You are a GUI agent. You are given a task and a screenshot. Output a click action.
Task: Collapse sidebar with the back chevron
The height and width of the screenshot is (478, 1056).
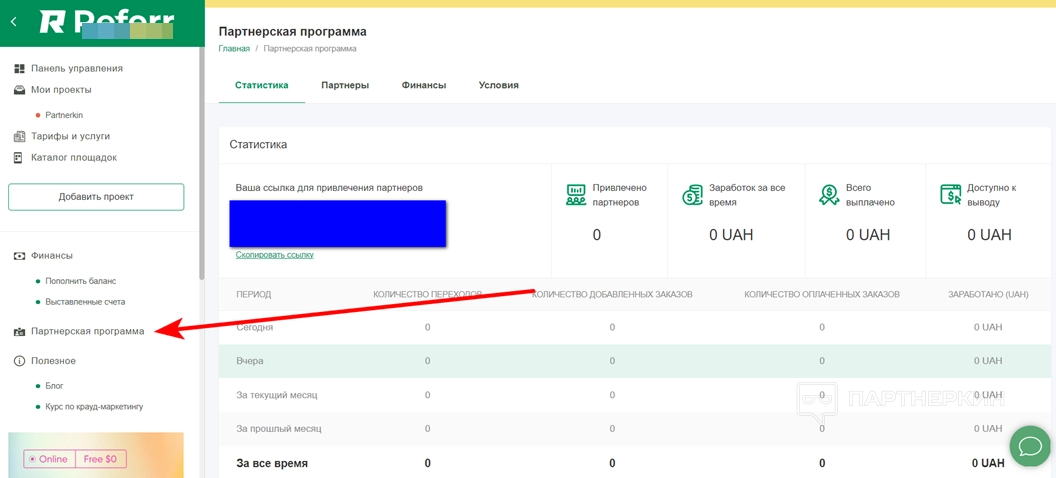pos(14,22)
